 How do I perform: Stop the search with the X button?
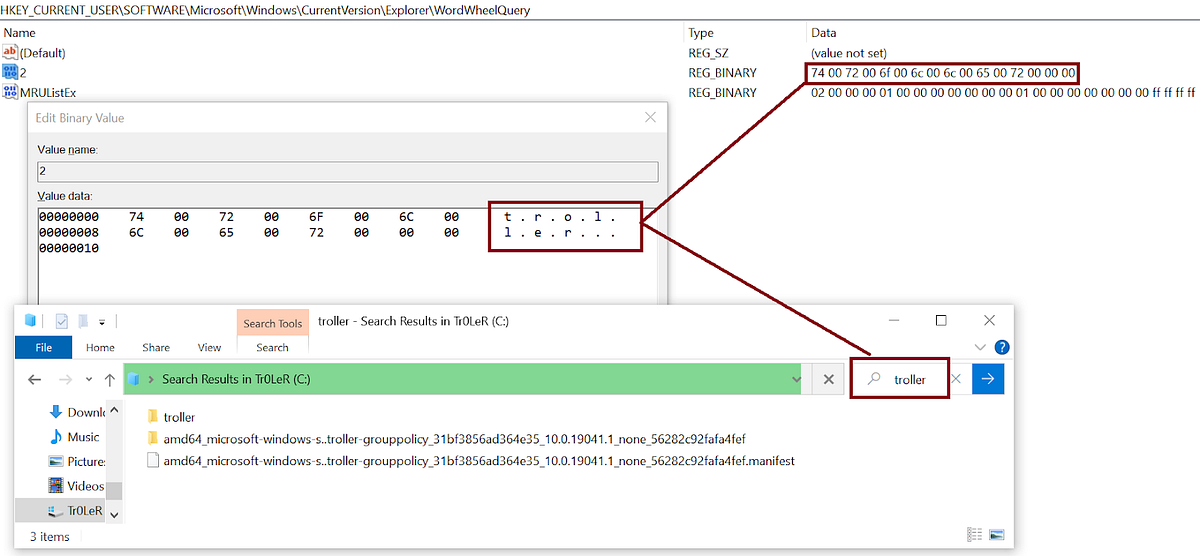pos(828,380)
